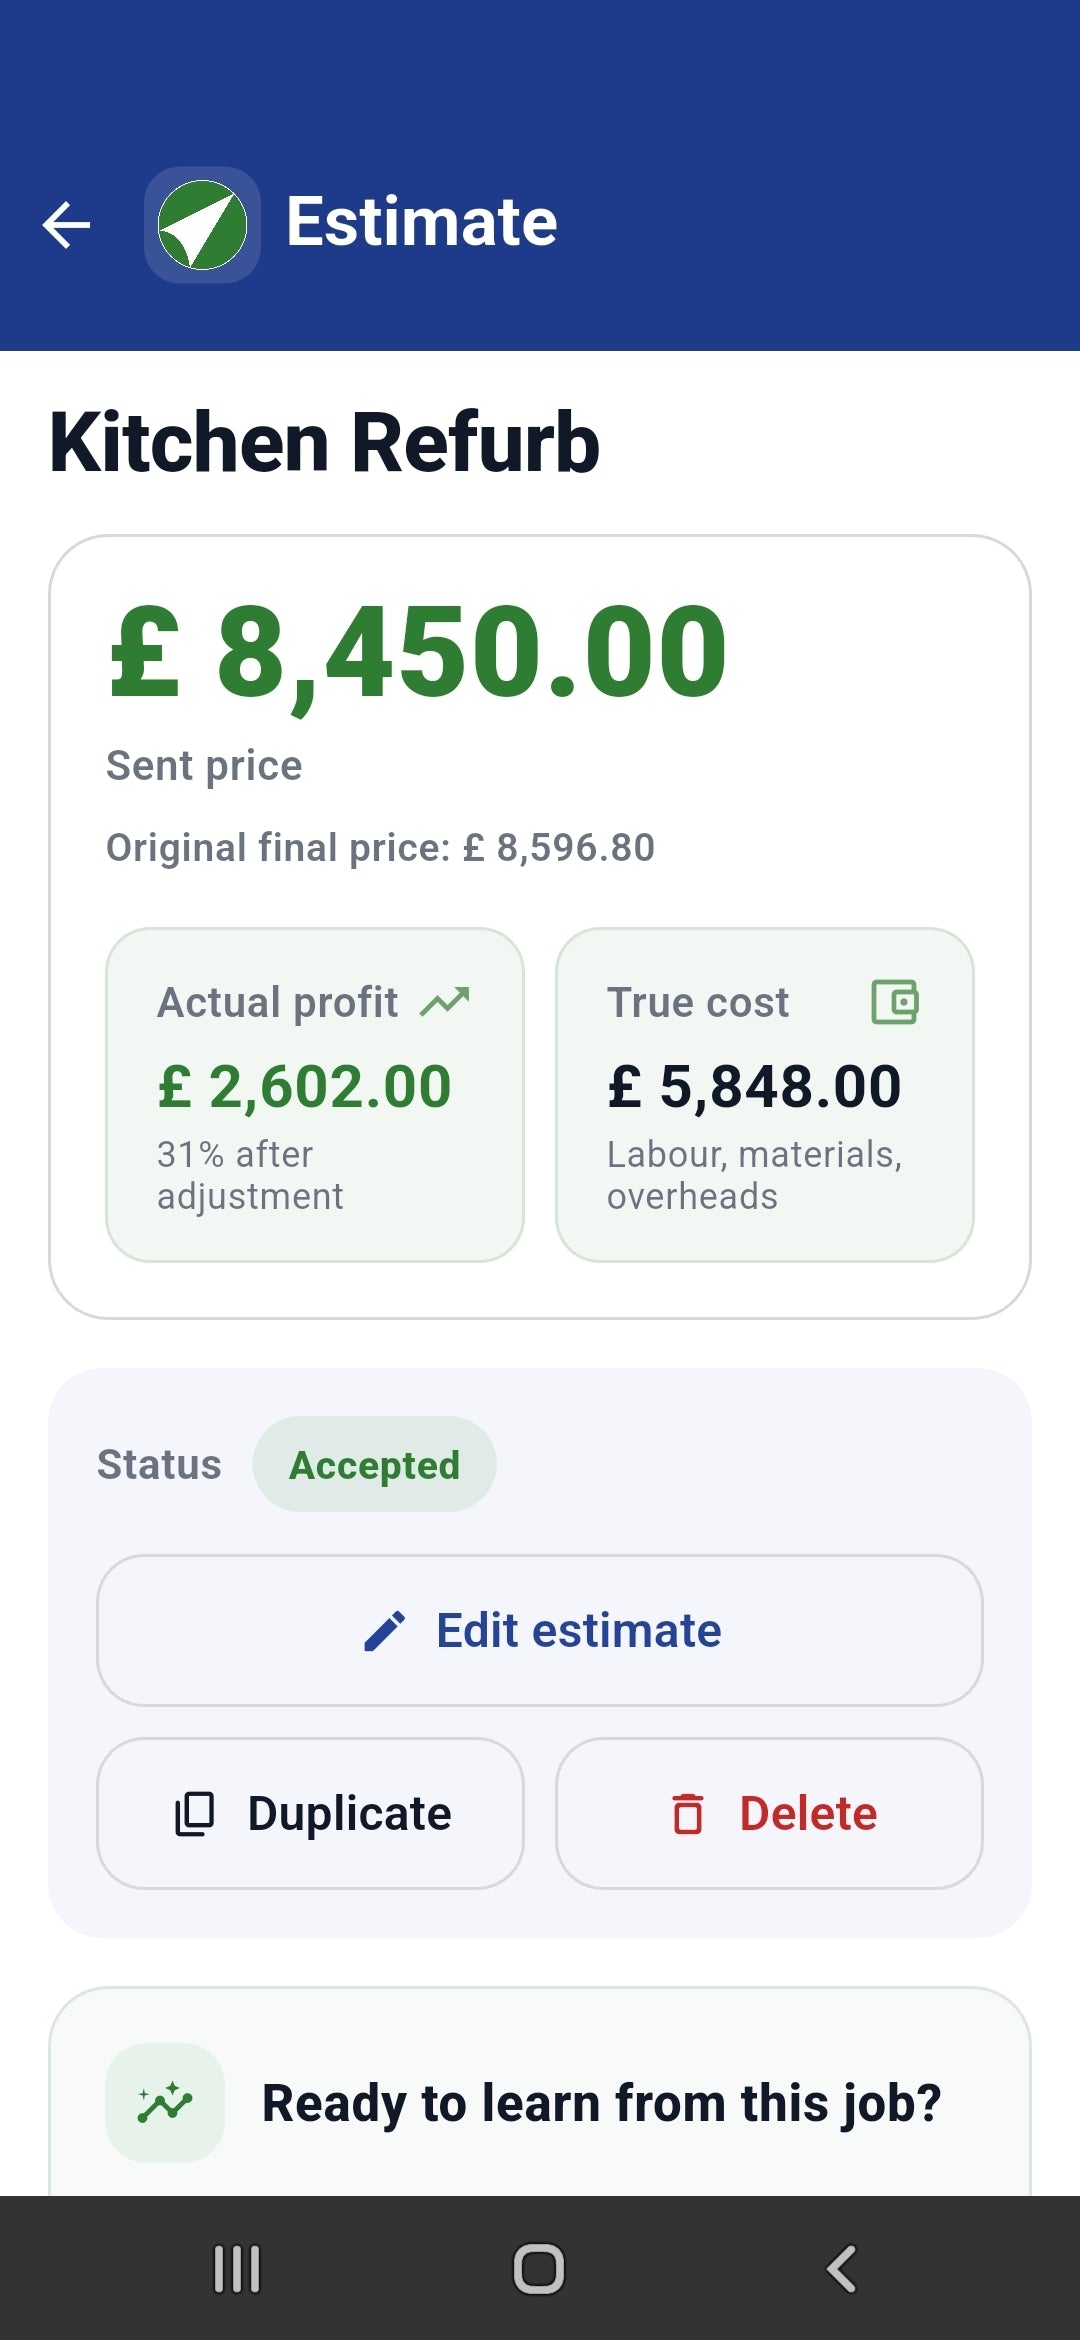
Task: Delete the Kitchen Refurb estimate
Action: [769, 1814]
